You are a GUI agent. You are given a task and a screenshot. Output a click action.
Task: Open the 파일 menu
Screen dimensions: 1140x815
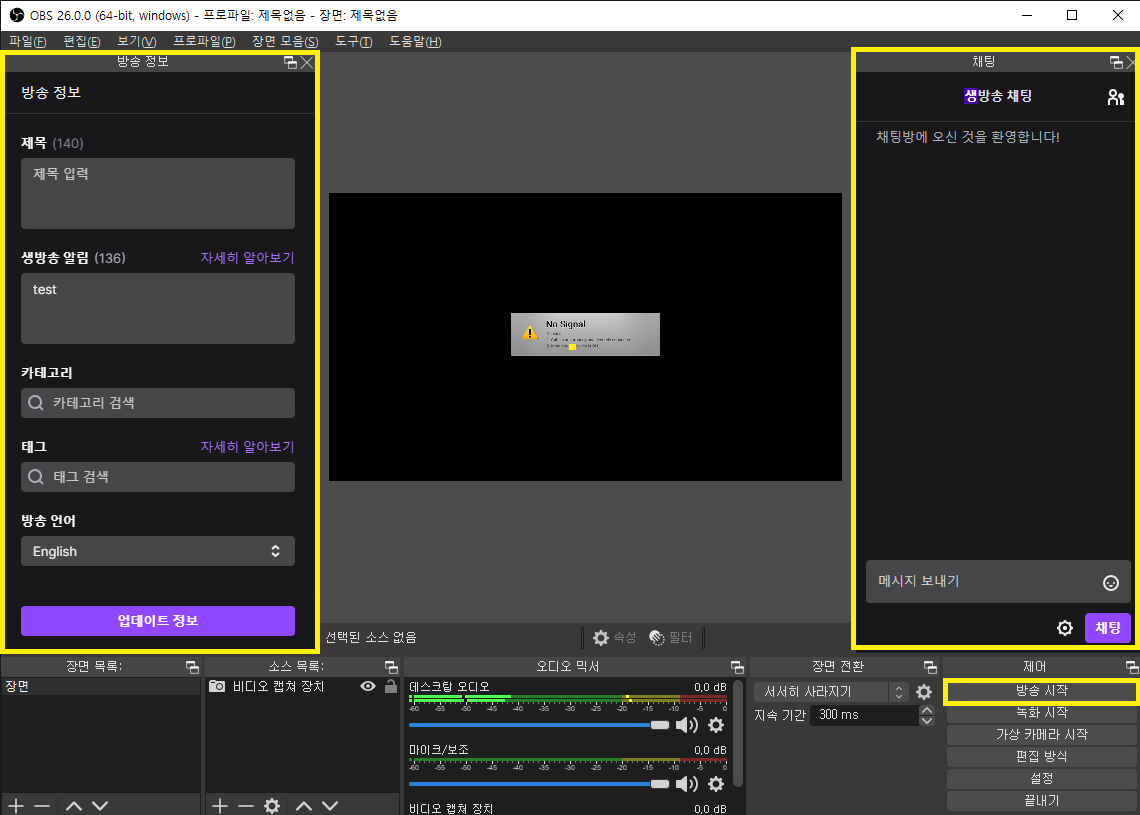coord(27,41)
